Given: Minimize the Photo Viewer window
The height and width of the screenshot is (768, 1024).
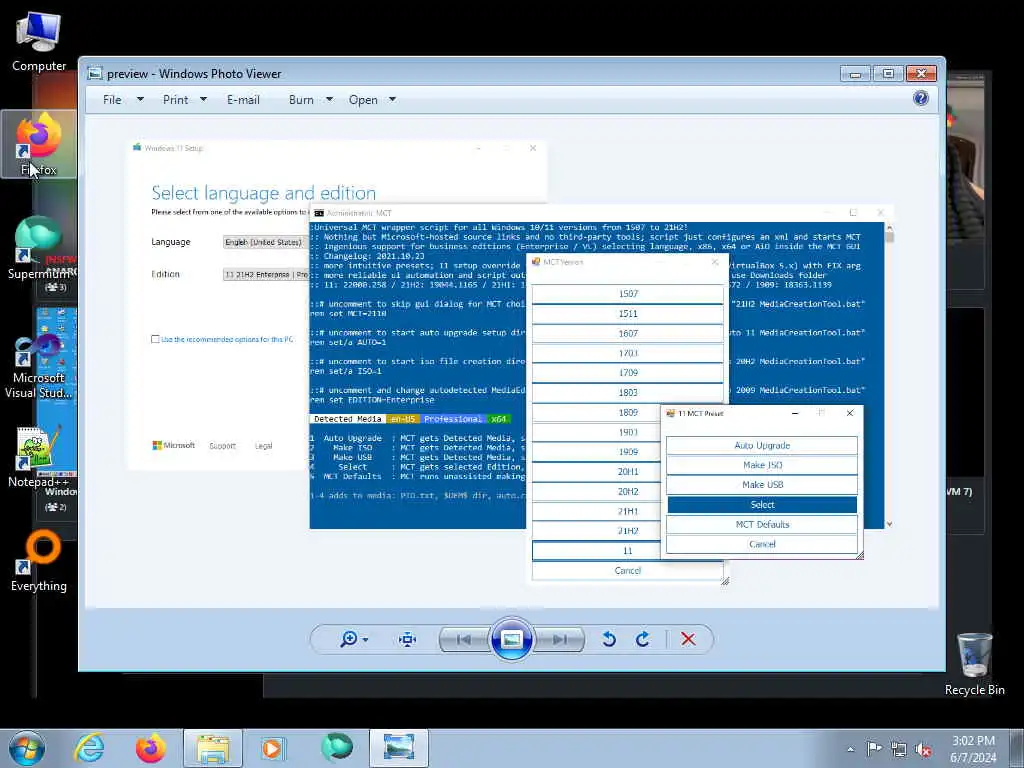Looking at the screenshot, I should [x=856, y=74].
